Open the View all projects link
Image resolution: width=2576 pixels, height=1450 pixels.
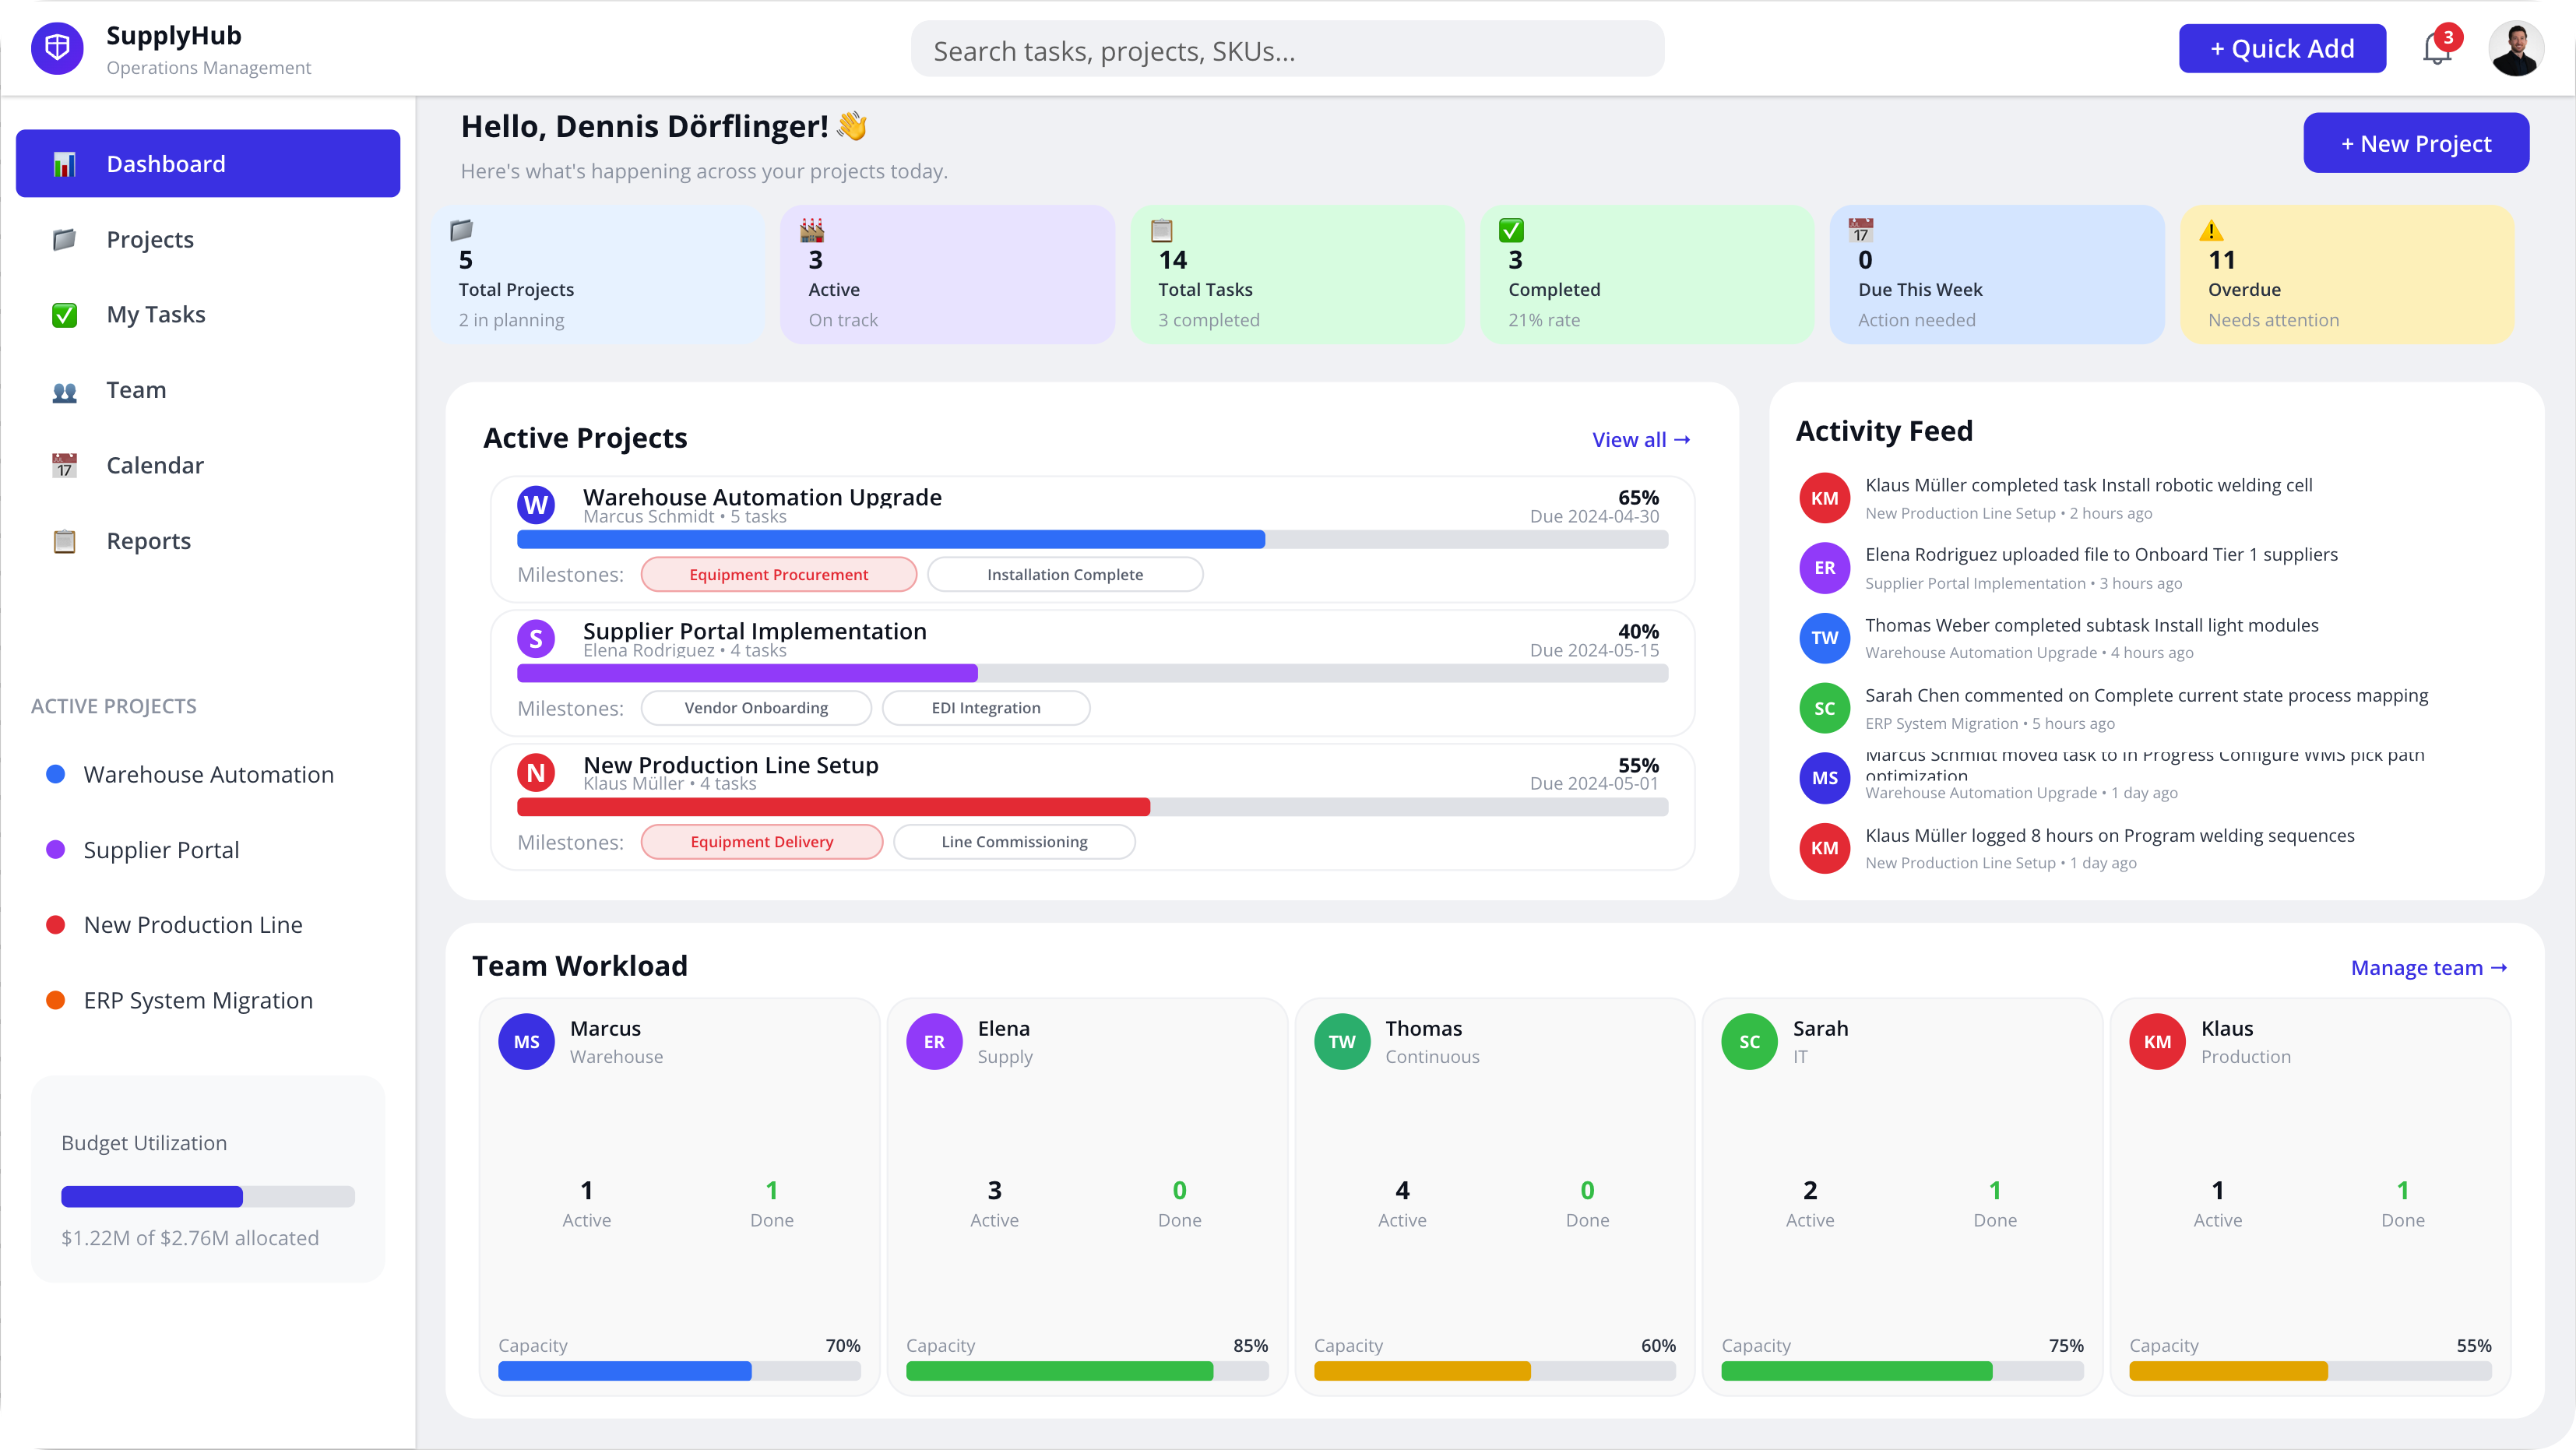(x=1639, y=438)
